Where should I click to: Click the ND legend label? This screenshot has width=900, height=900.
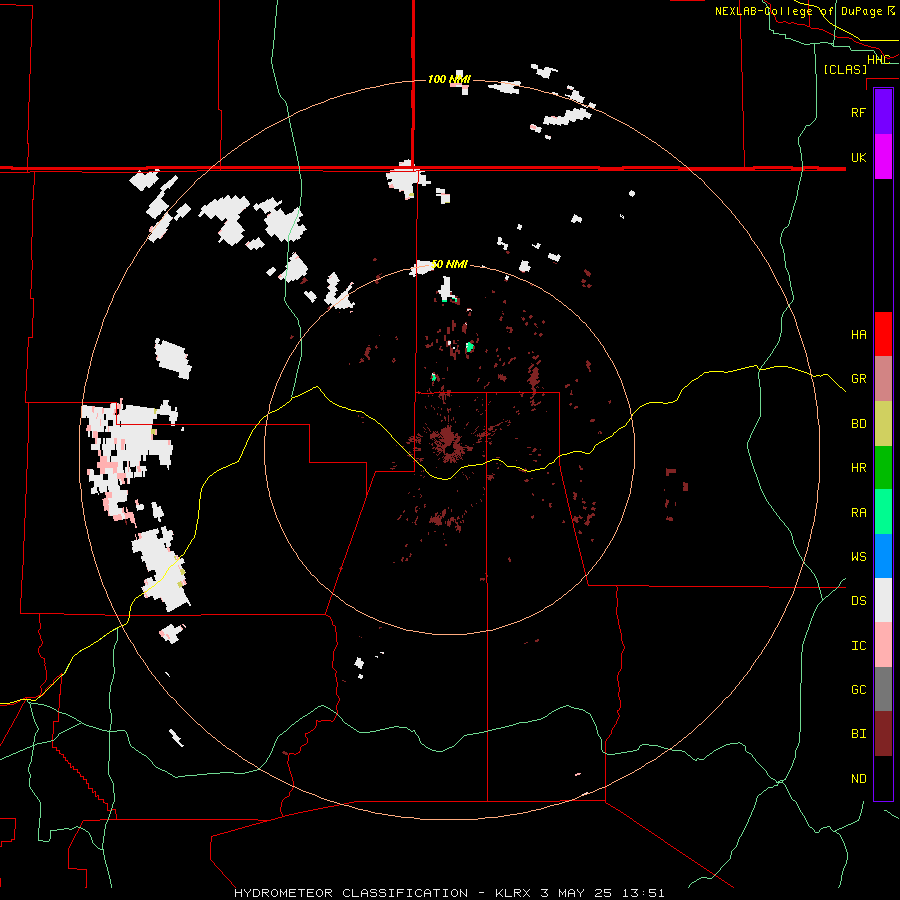tap(858, 778)
